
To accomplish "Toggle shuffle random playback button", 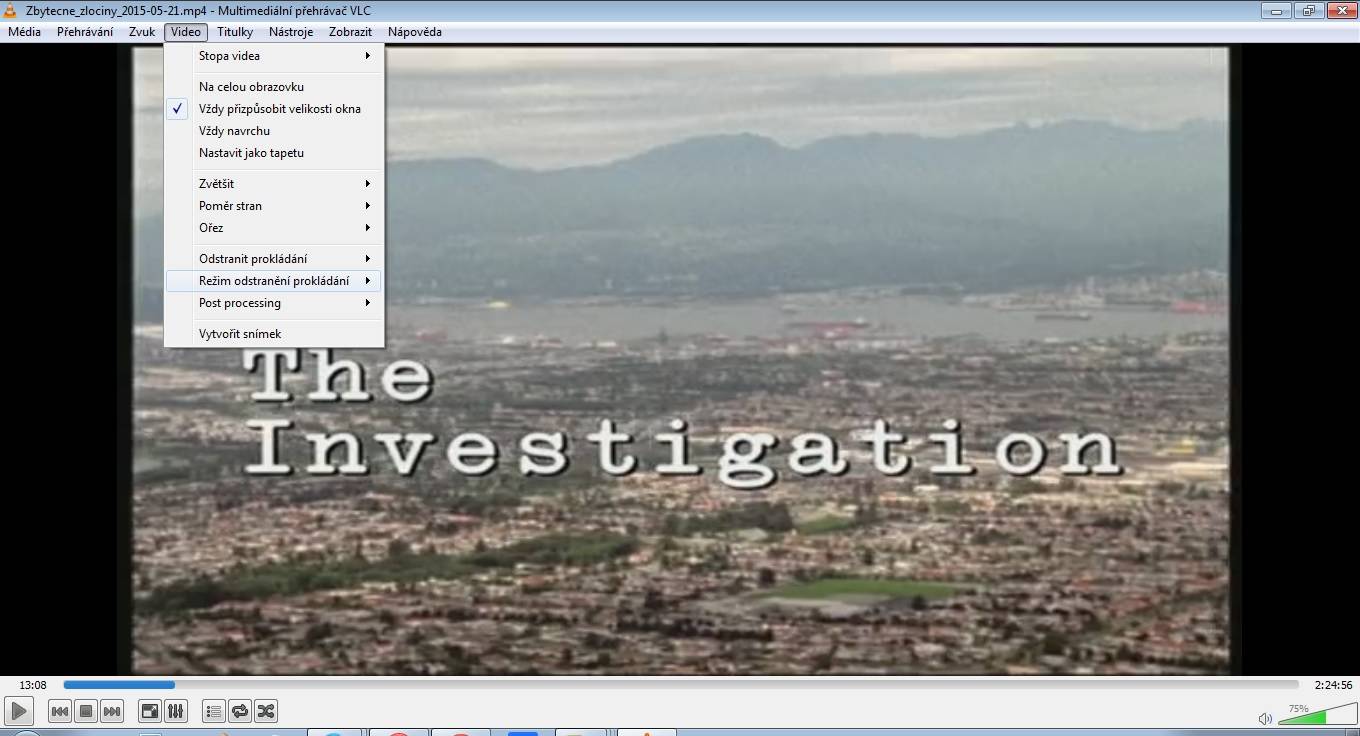I will (266, 711).
